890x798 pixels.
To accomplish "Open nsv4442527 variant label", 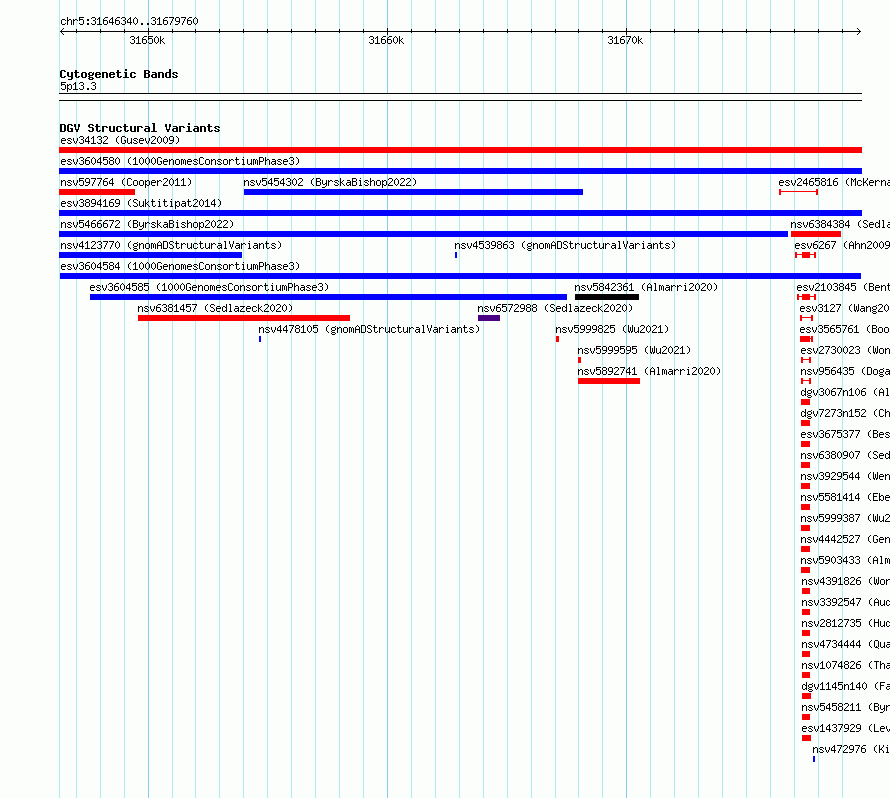I will (845, 539).
